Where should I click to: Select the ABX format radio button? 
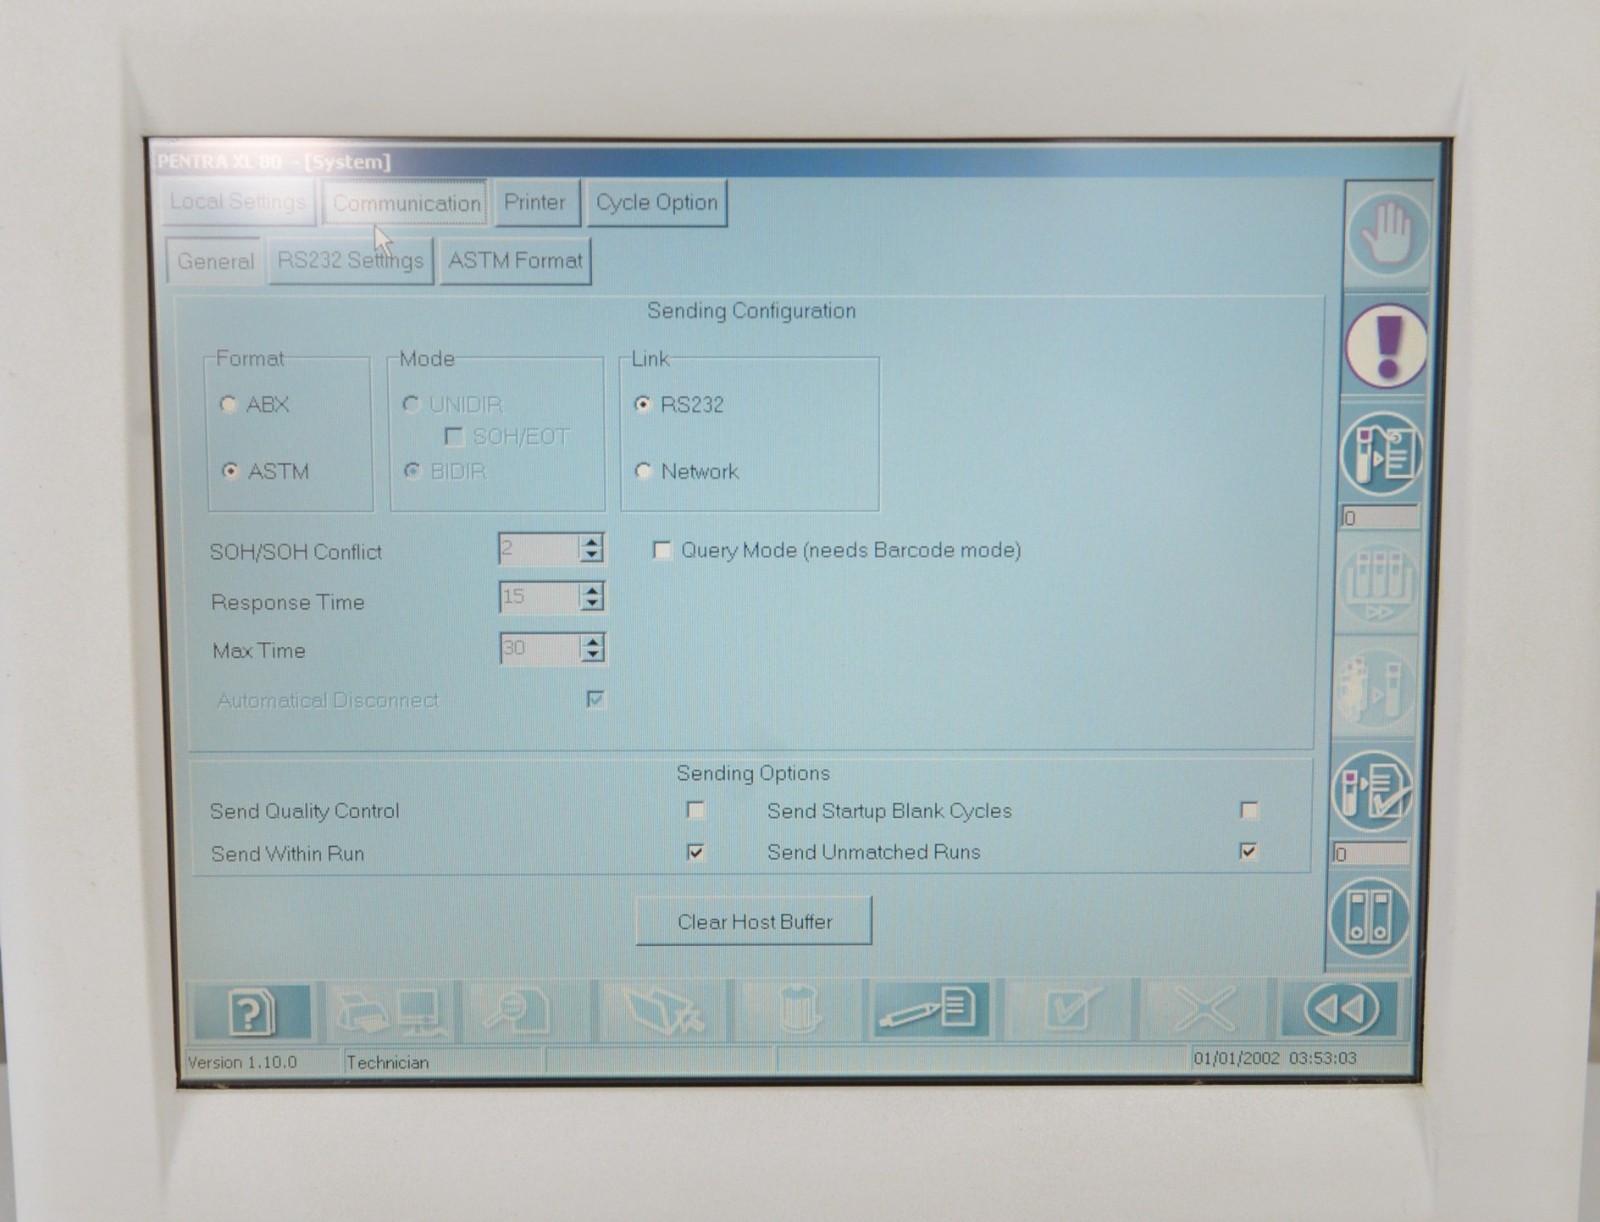click(229, 405)
